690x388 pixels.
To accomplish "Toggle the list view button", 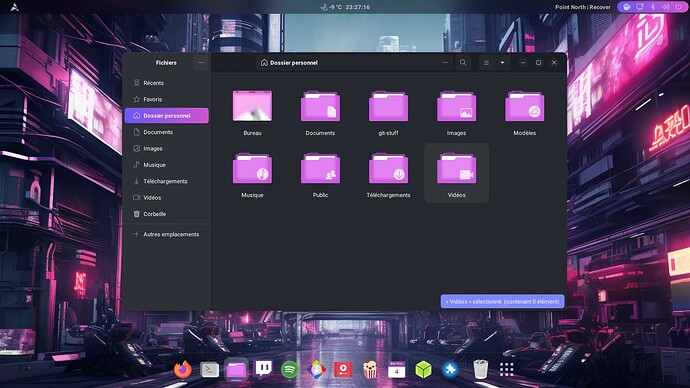I will (486, 63).
